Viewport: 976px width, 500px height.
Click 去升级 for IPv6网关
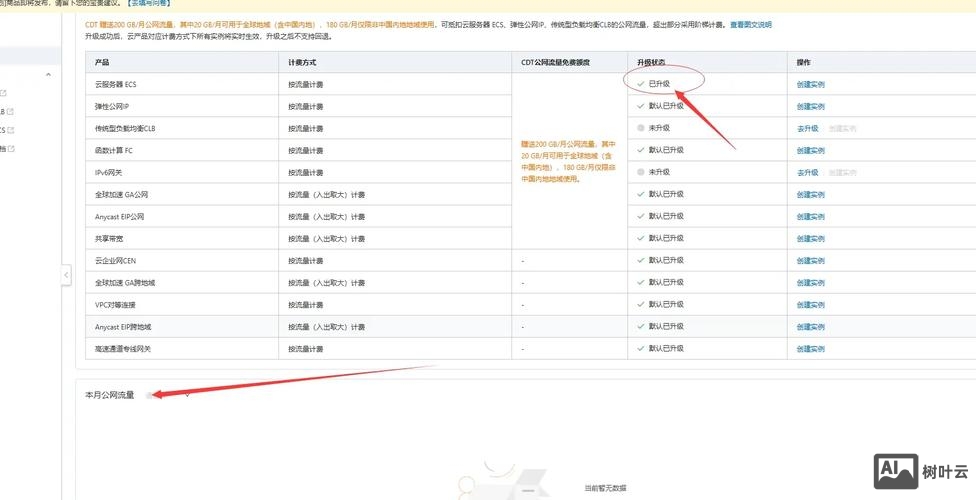coord(807,172)
